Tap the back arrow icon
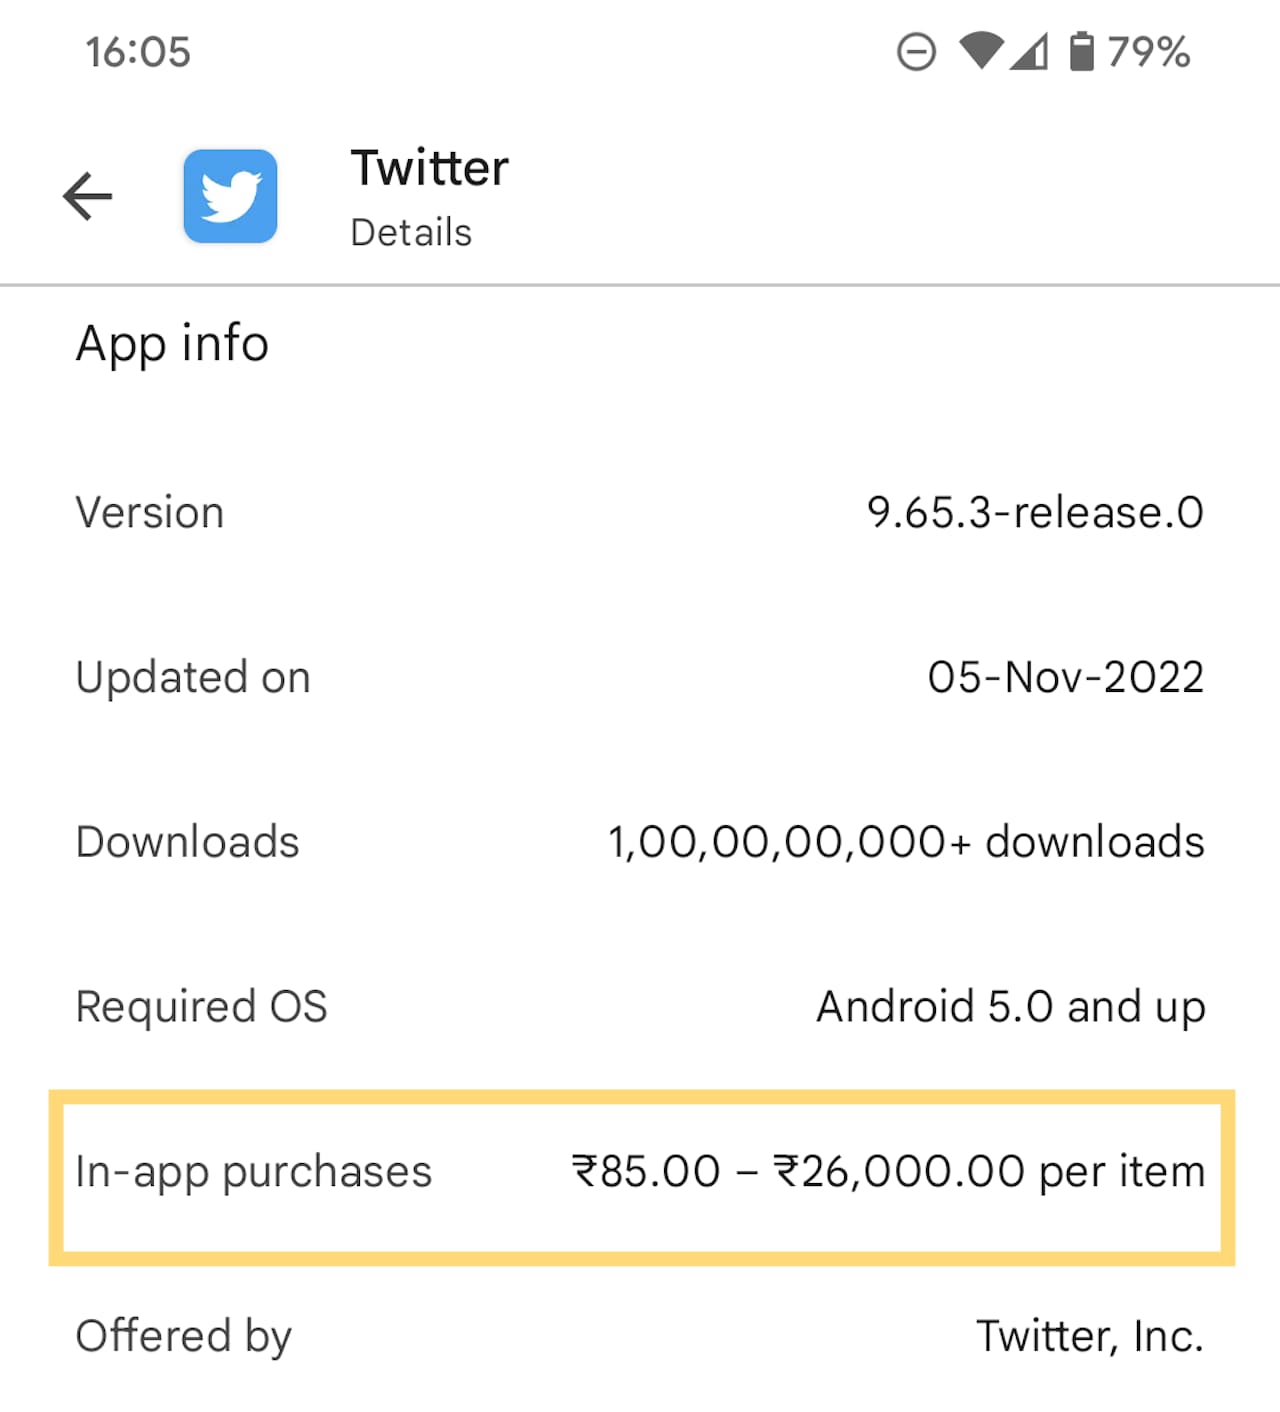1280x1412 pixels. click(x=88, y=196)
